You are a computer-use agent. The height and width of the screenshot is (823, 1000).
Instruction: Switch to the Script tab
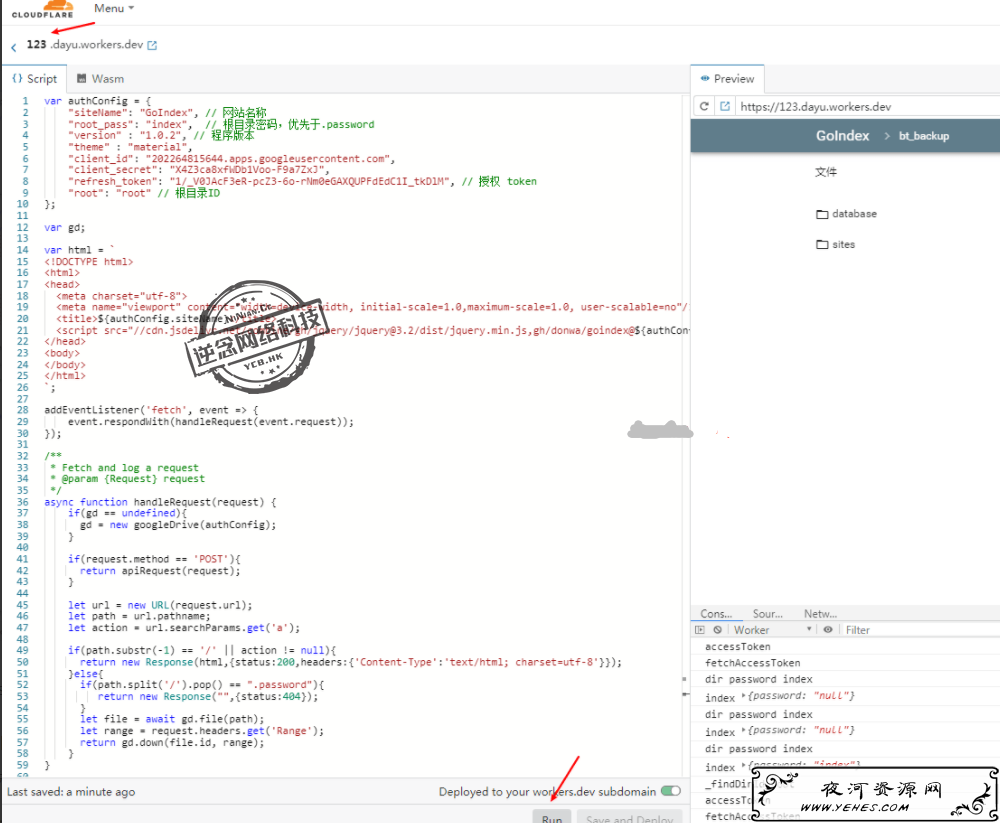(35, 79)
